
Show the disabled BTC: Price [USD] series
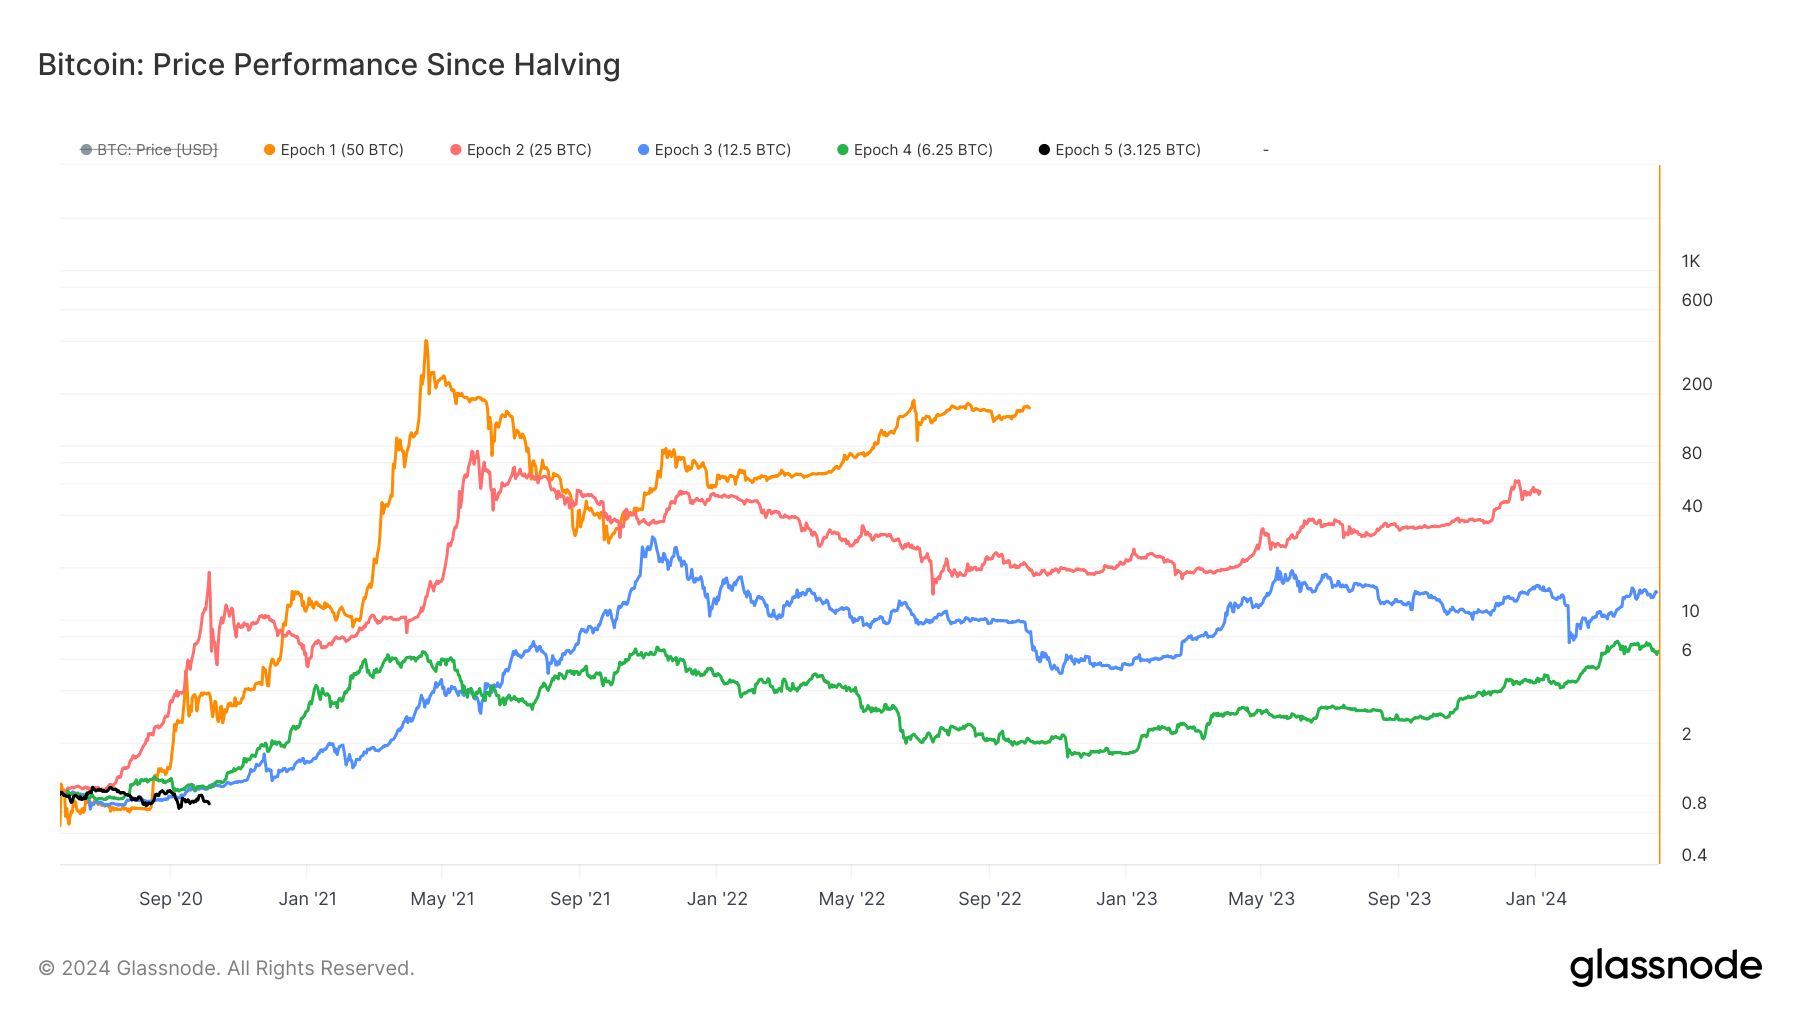pyautogui.click(x=157, y=150)
